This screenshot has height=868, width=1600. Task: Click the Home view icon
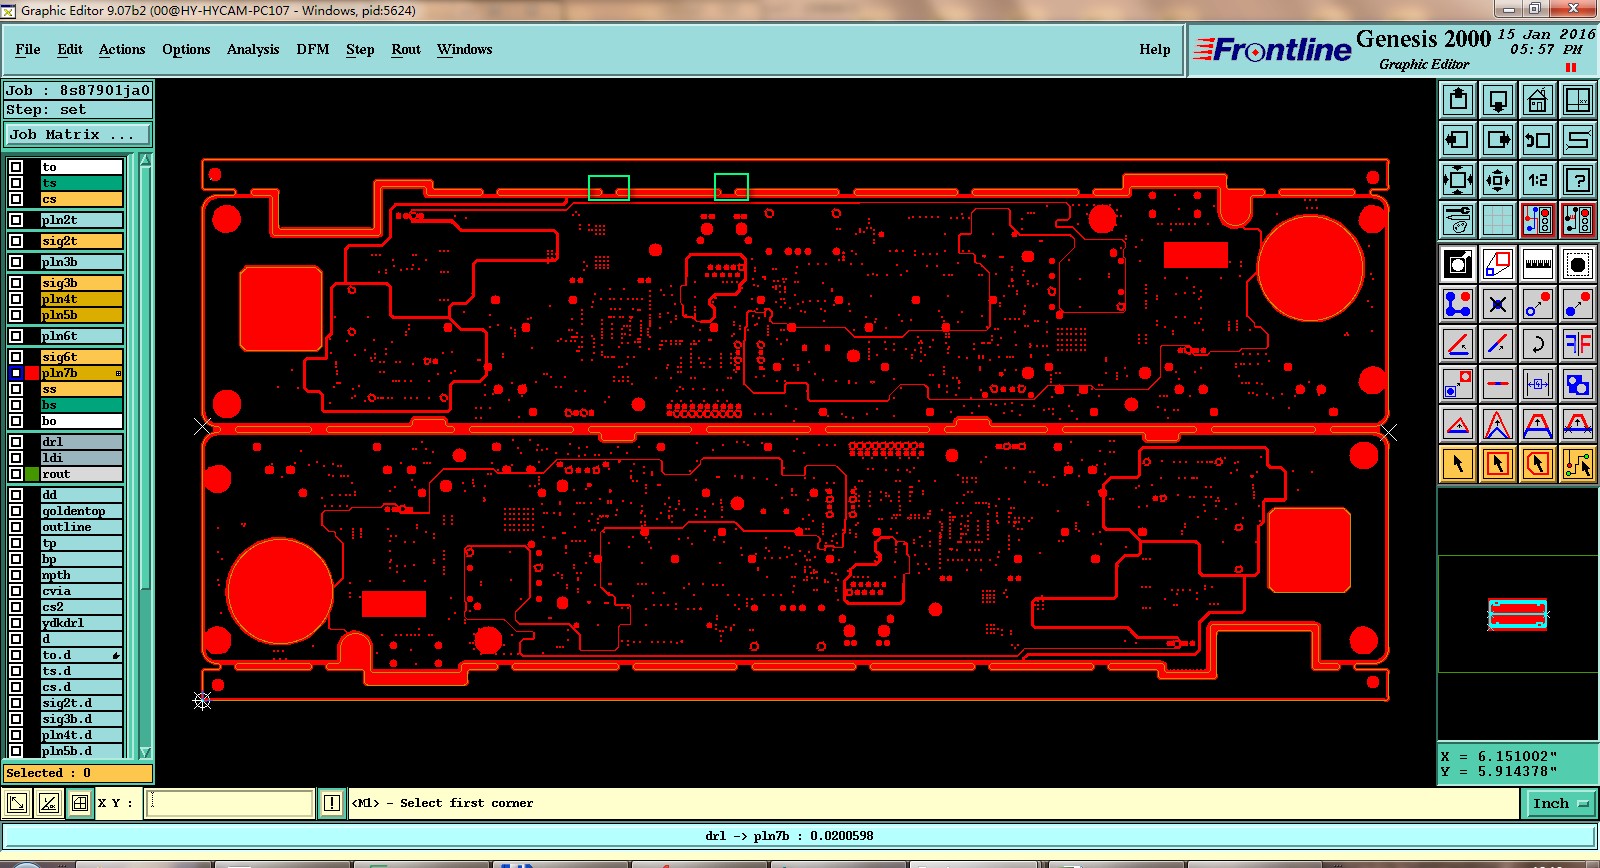pyautogui.click(x=1538, y=100)
